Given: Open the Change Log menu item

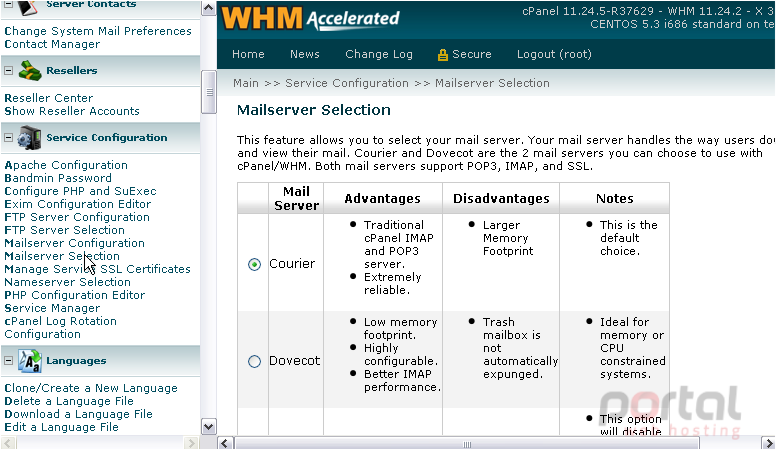Looking at the screenshot, I should pos(379,54).
